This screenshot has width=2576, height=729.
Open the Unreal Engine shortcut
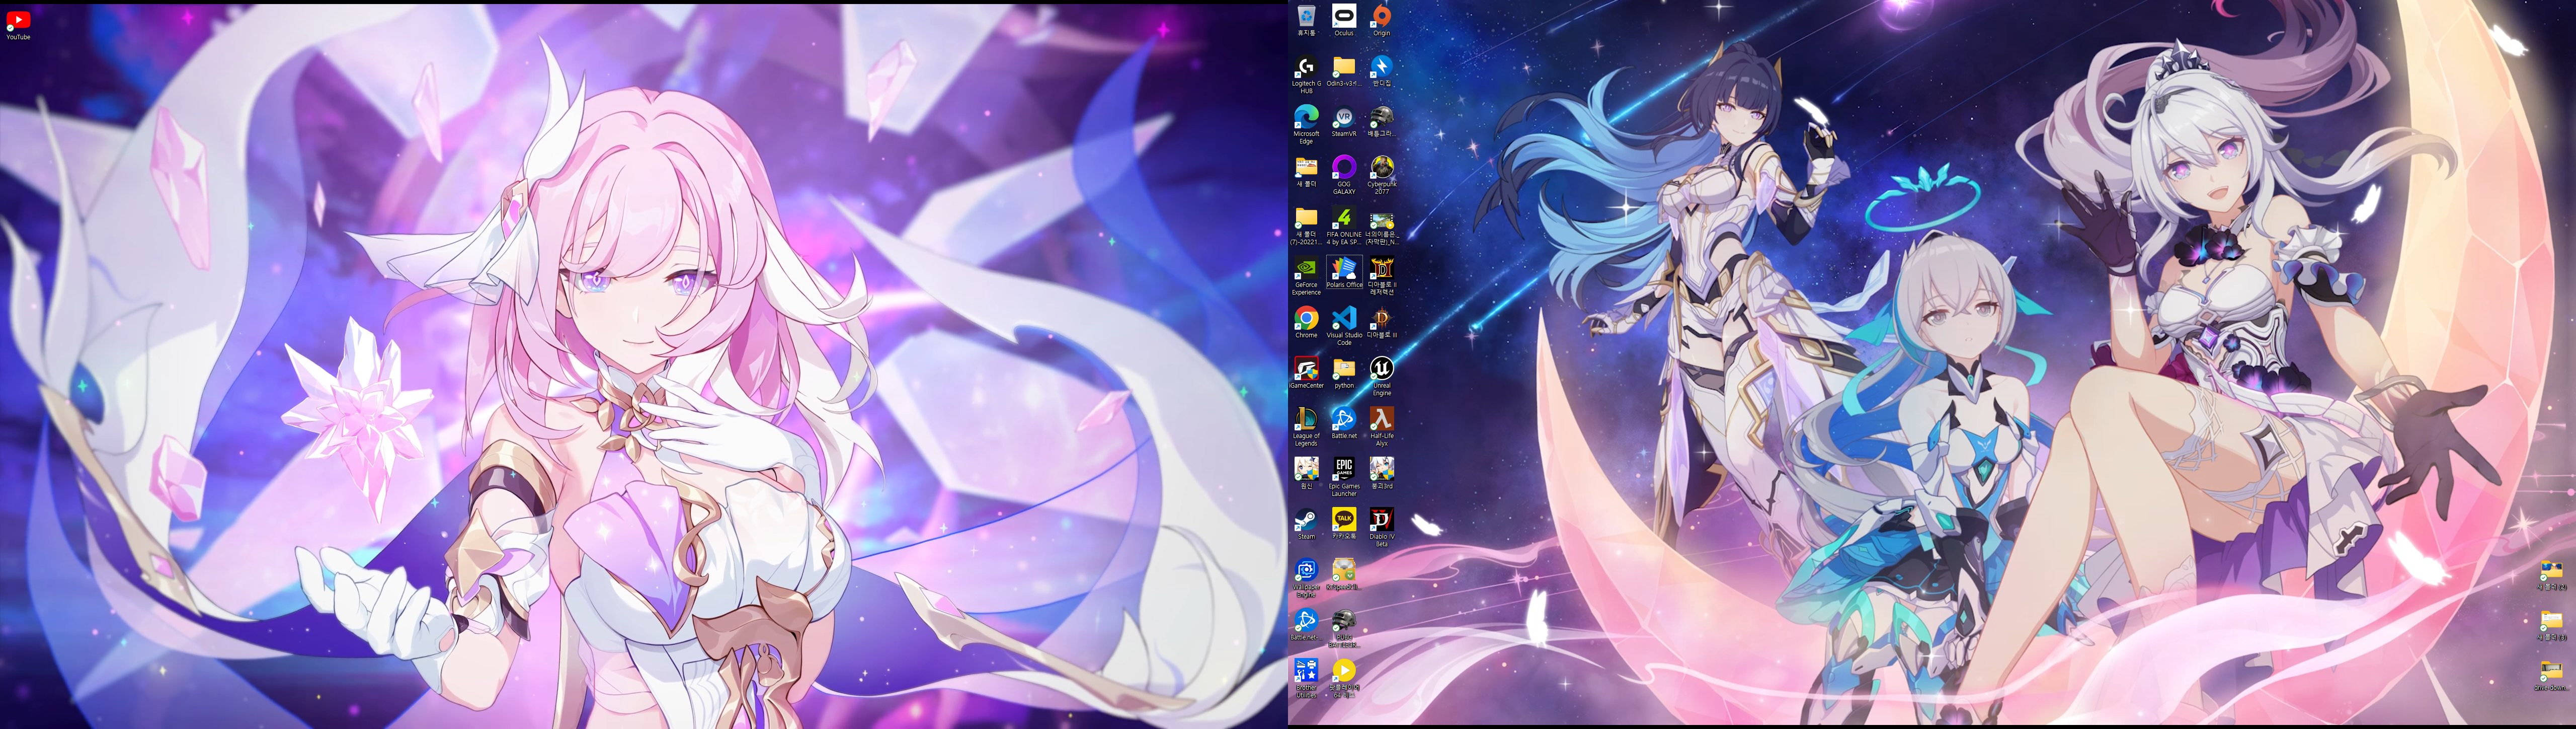[1381, 369]
